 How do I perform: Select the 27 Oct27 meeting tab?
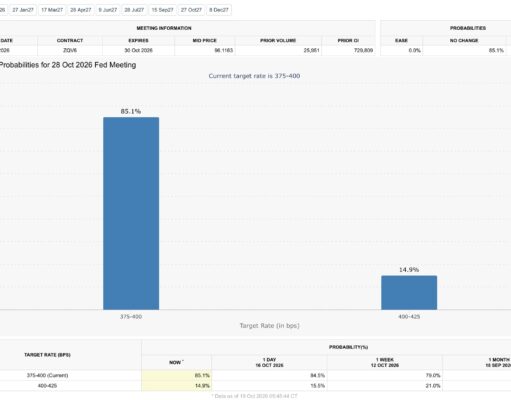[191, 10]
